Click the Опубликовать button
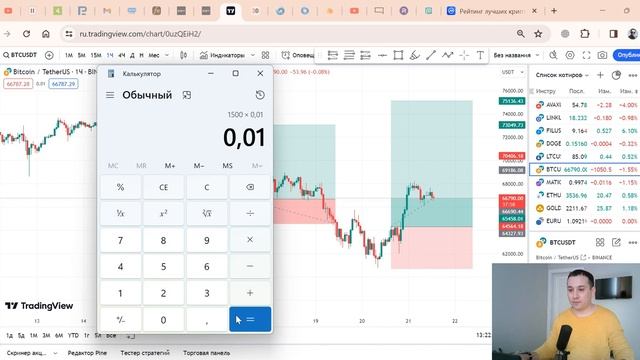The width and height of the screenshot is (640, 360). click(x=627, y=55)
